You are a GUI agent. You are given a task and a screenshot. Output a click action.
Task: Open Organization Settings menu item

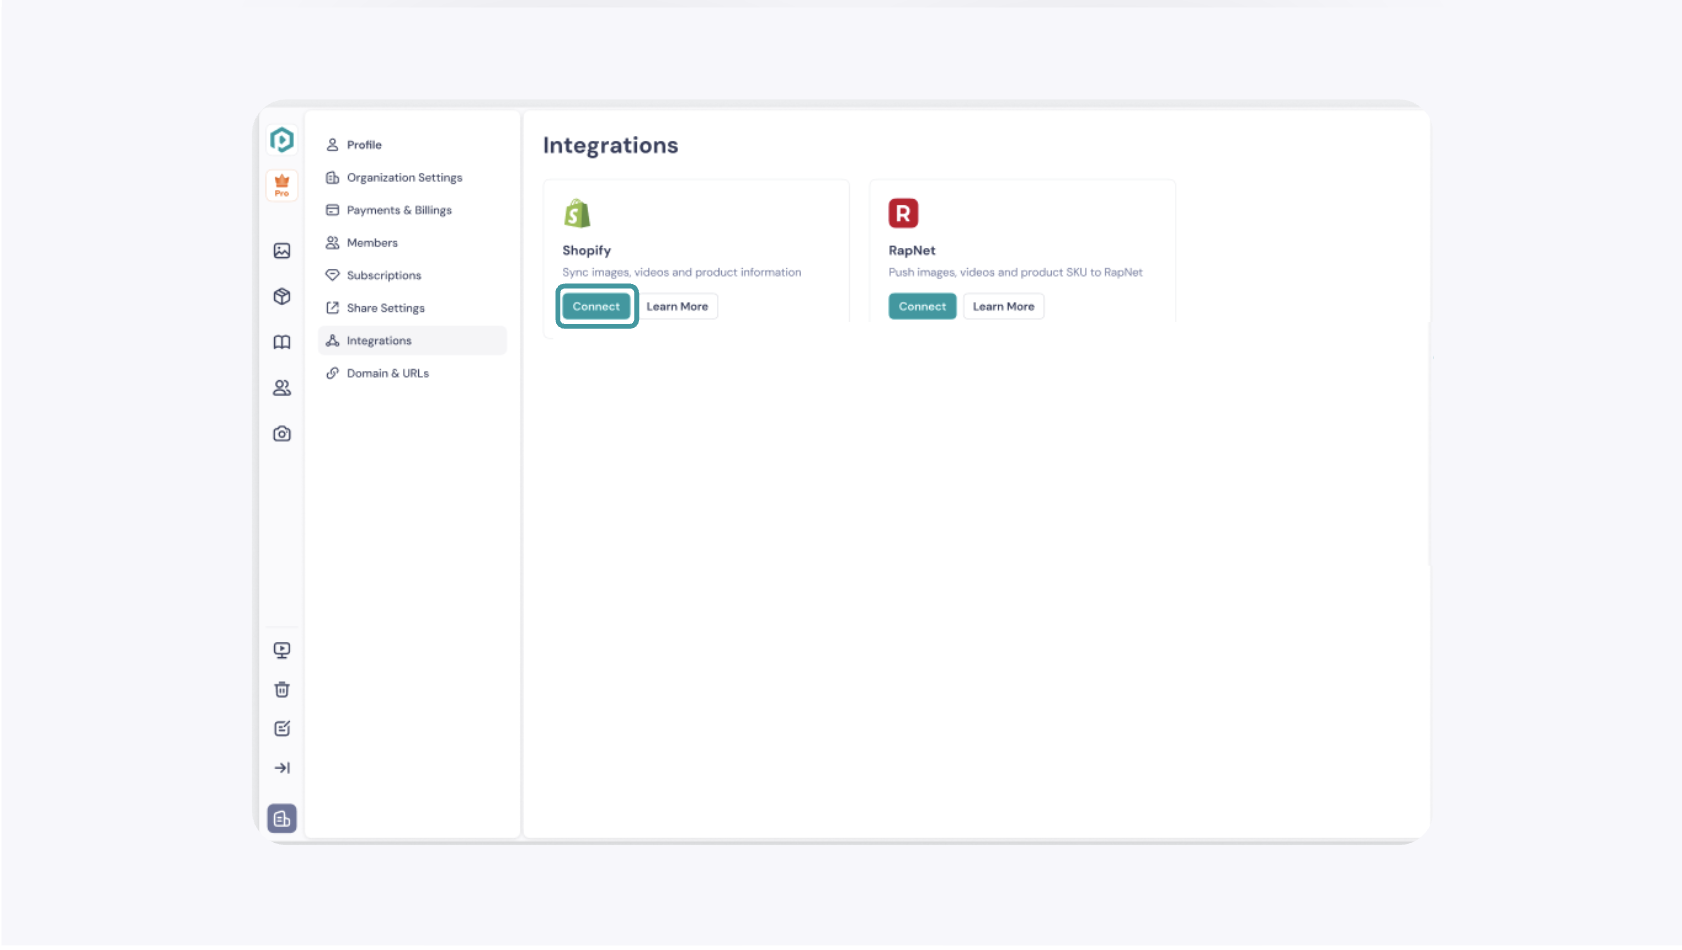[x=404, y=178]
